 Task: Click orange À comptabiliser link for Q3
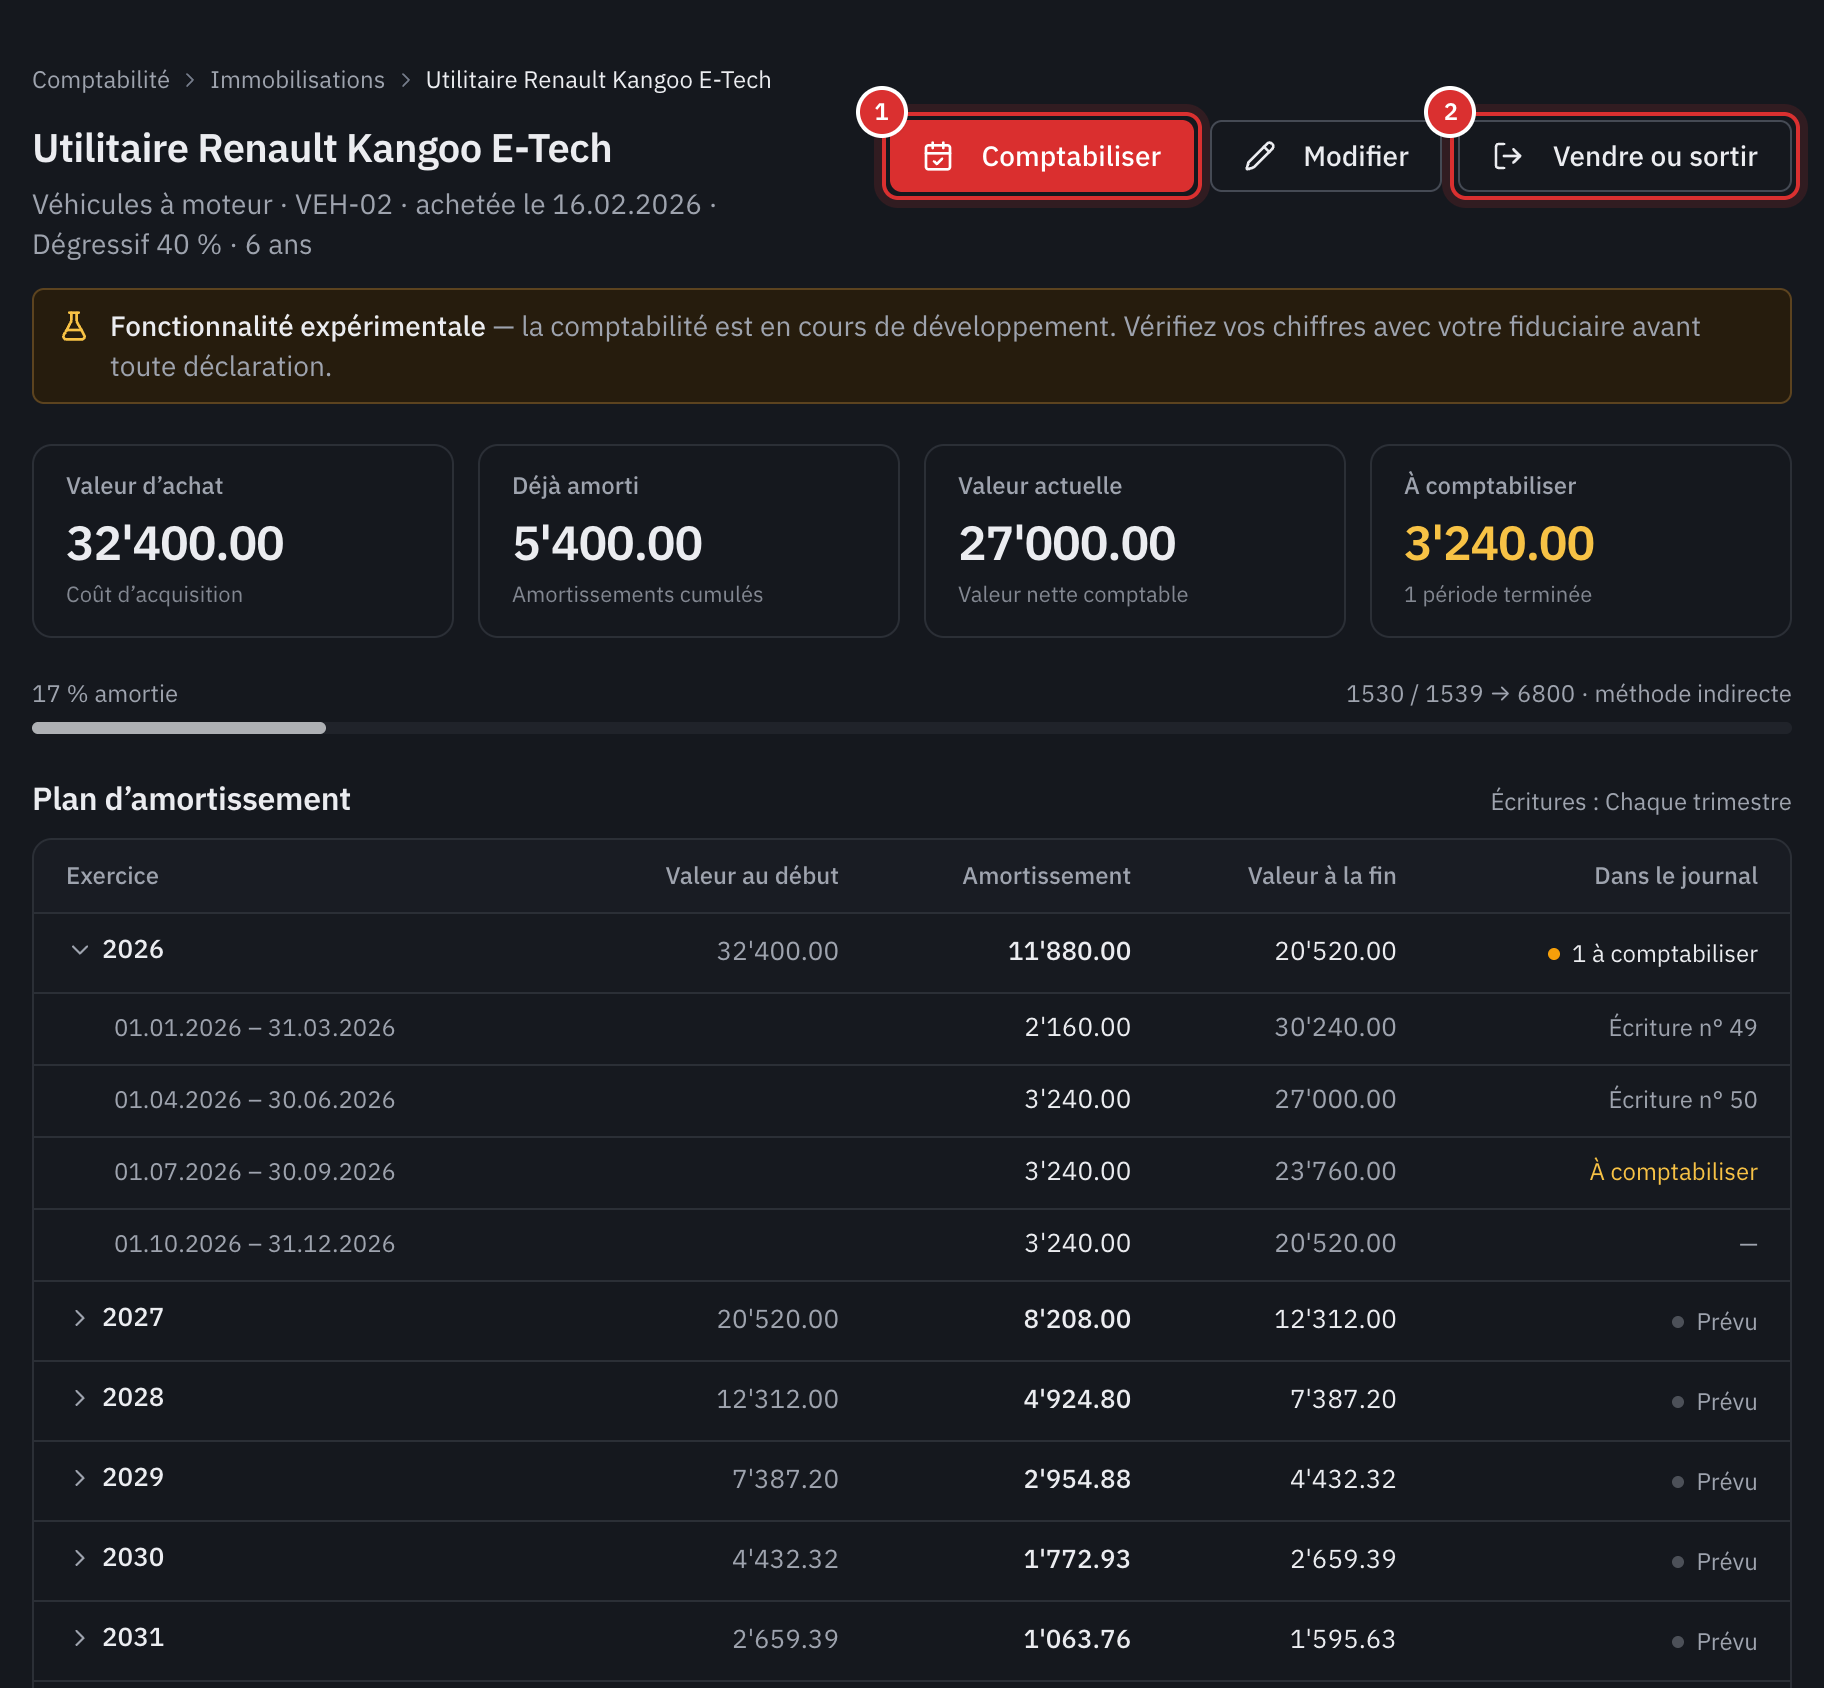[1673, 1172]
